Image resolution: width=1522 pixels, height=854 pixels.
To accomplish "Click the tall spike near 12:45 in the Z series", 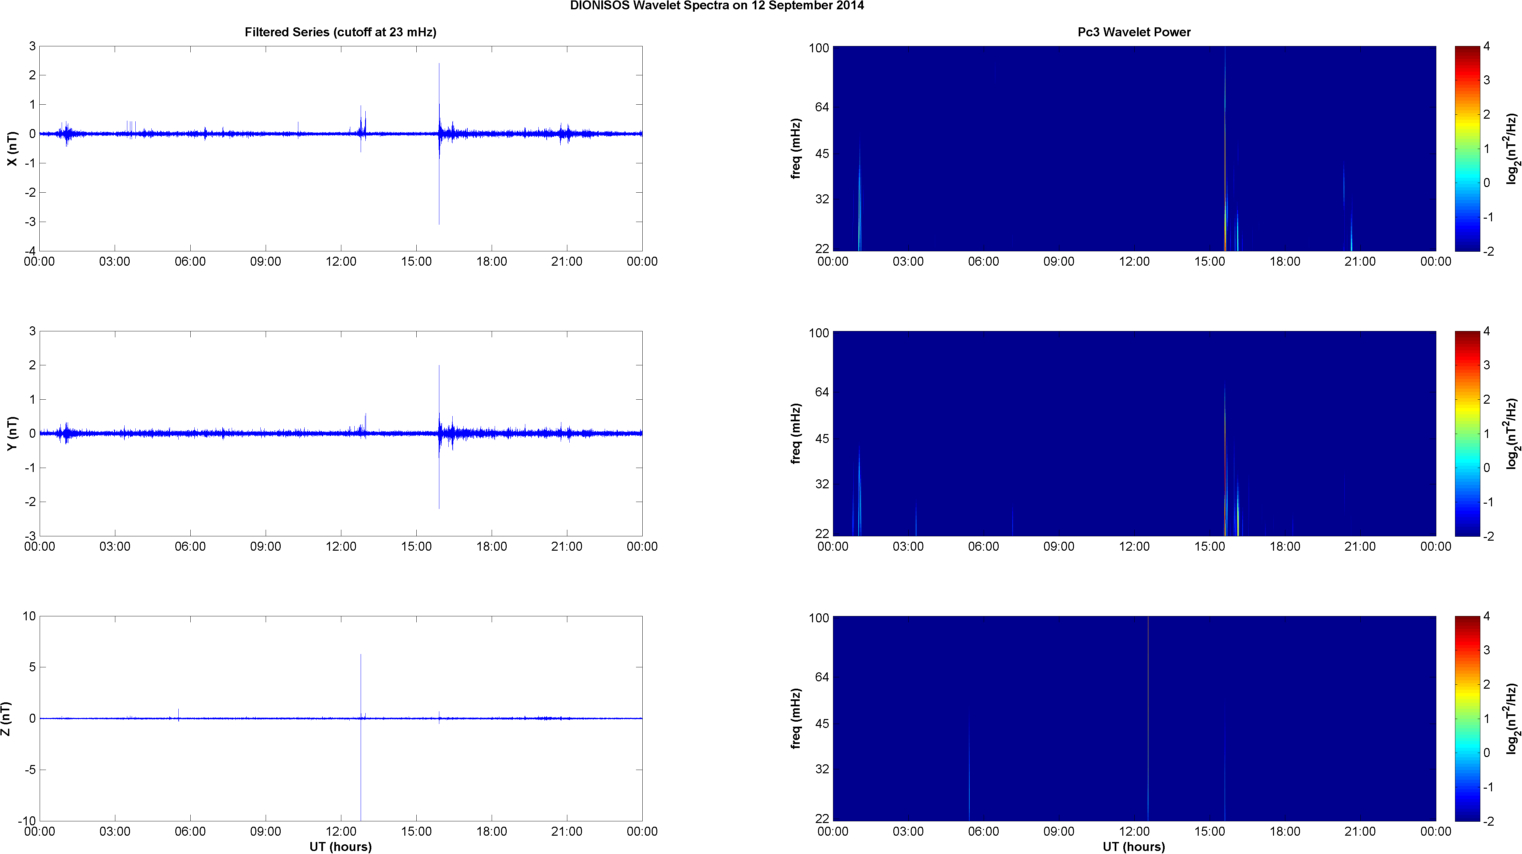I will [x=361, y=737].
